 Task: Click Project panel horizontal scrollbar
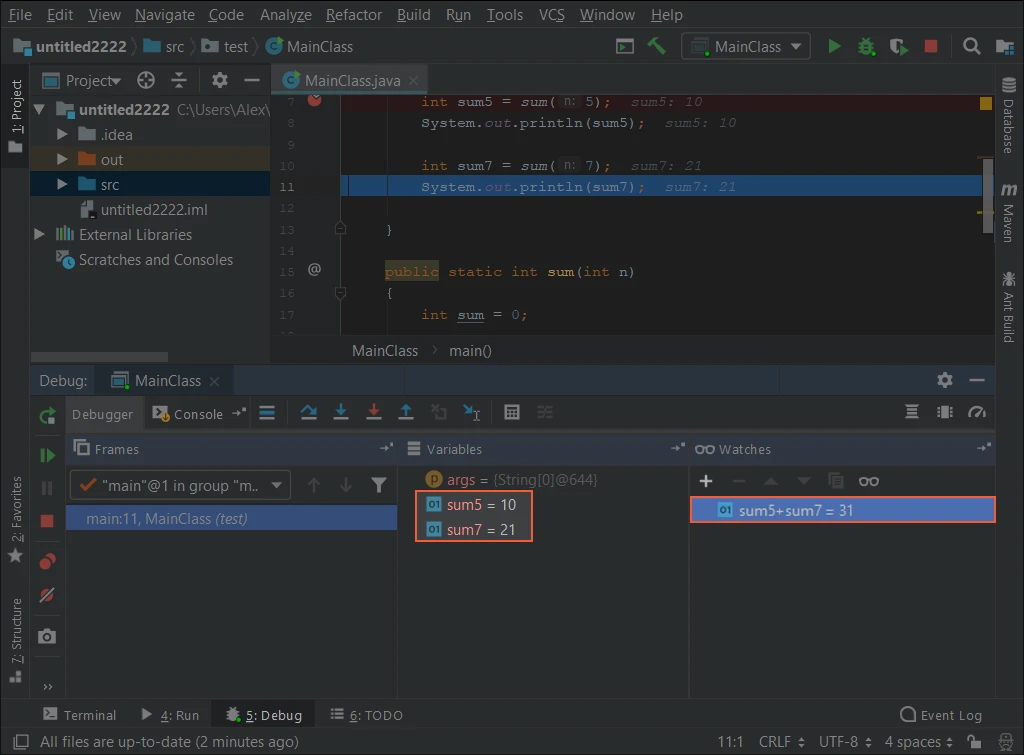pyautogui.click(x=99, y=357)
